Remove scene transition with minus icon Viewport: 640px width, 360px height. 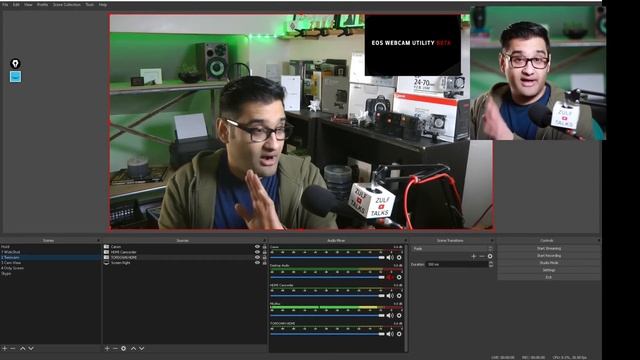click(x=482, y=256)
